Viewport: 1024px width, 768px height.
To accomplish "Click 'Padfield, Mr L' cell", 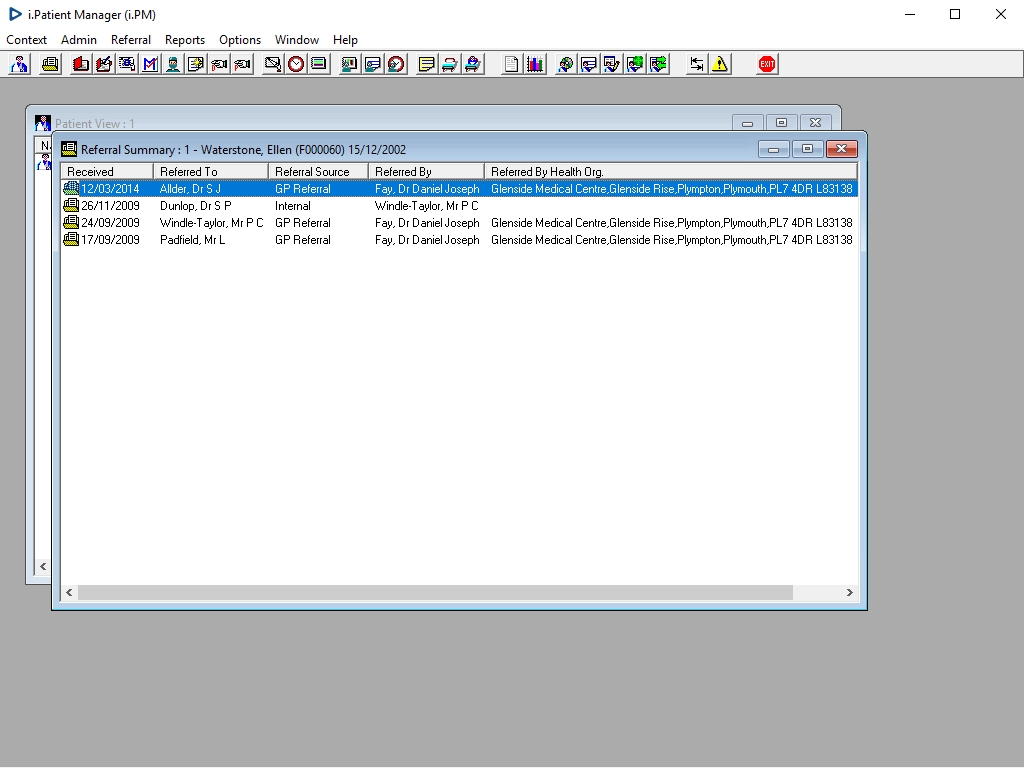I will 192,240.
